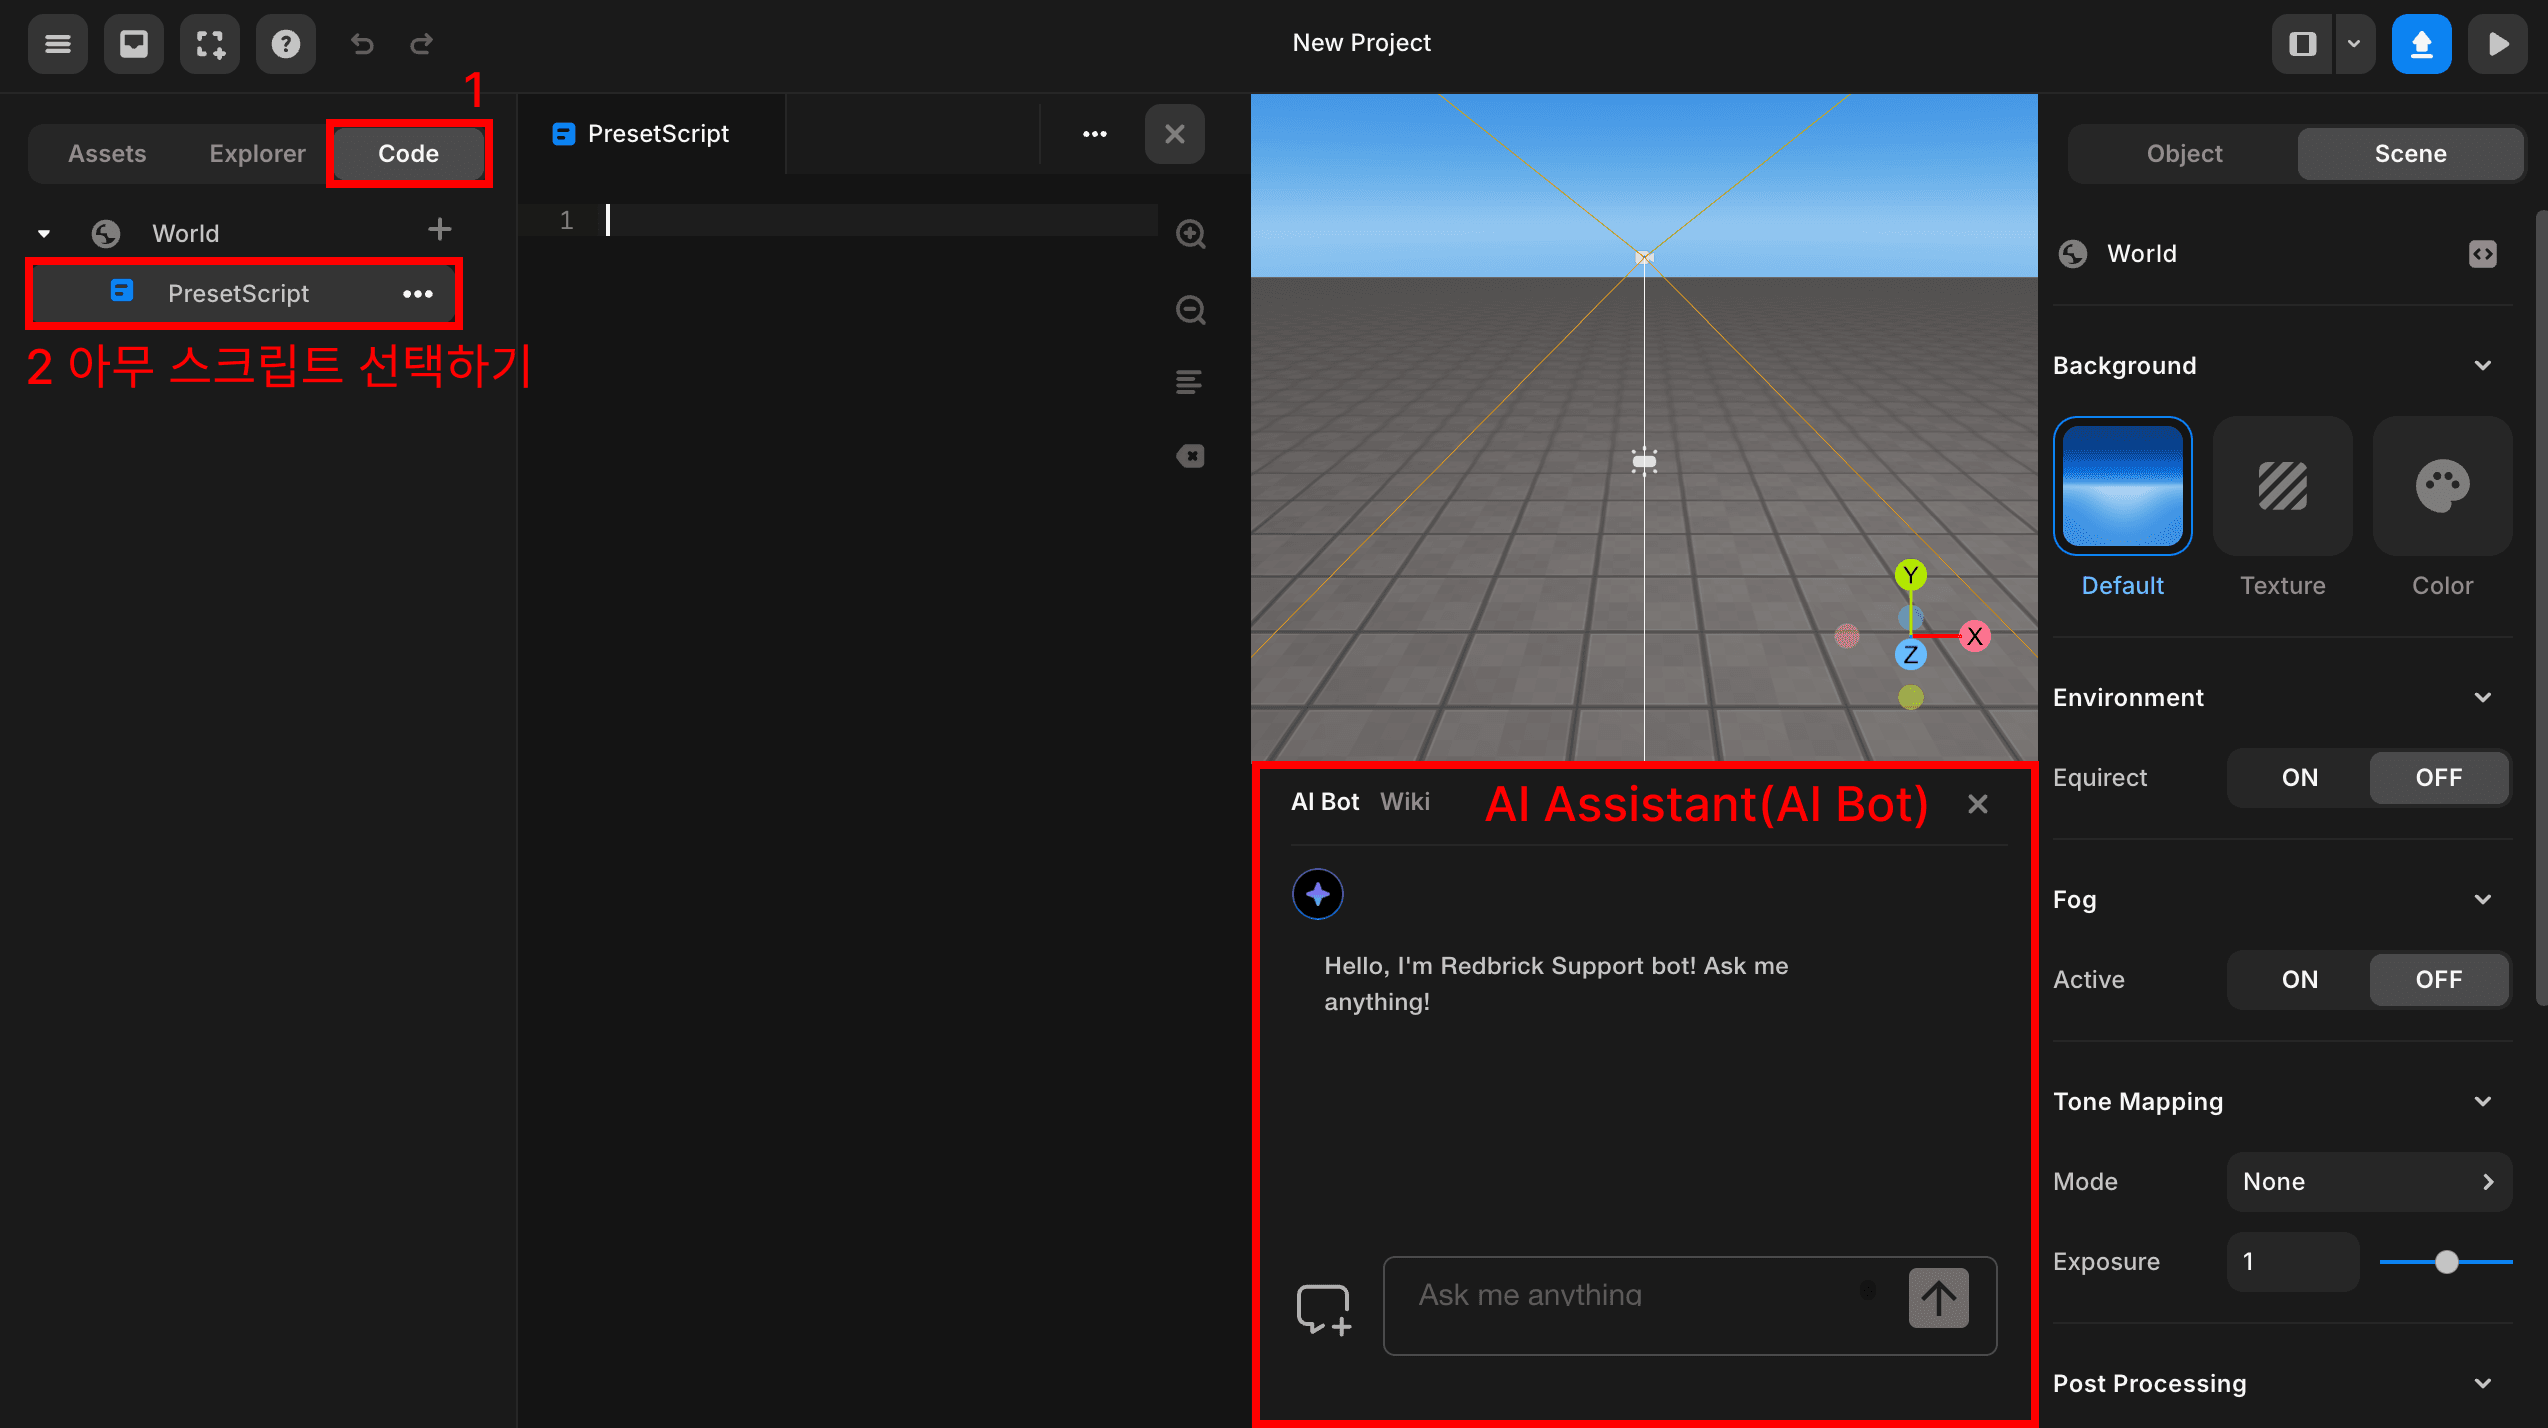Image resolution: width=2548 pixels, height=1428 pixels.
Task: Click the header three-dot menu icon
Action: click(1094, 133)
